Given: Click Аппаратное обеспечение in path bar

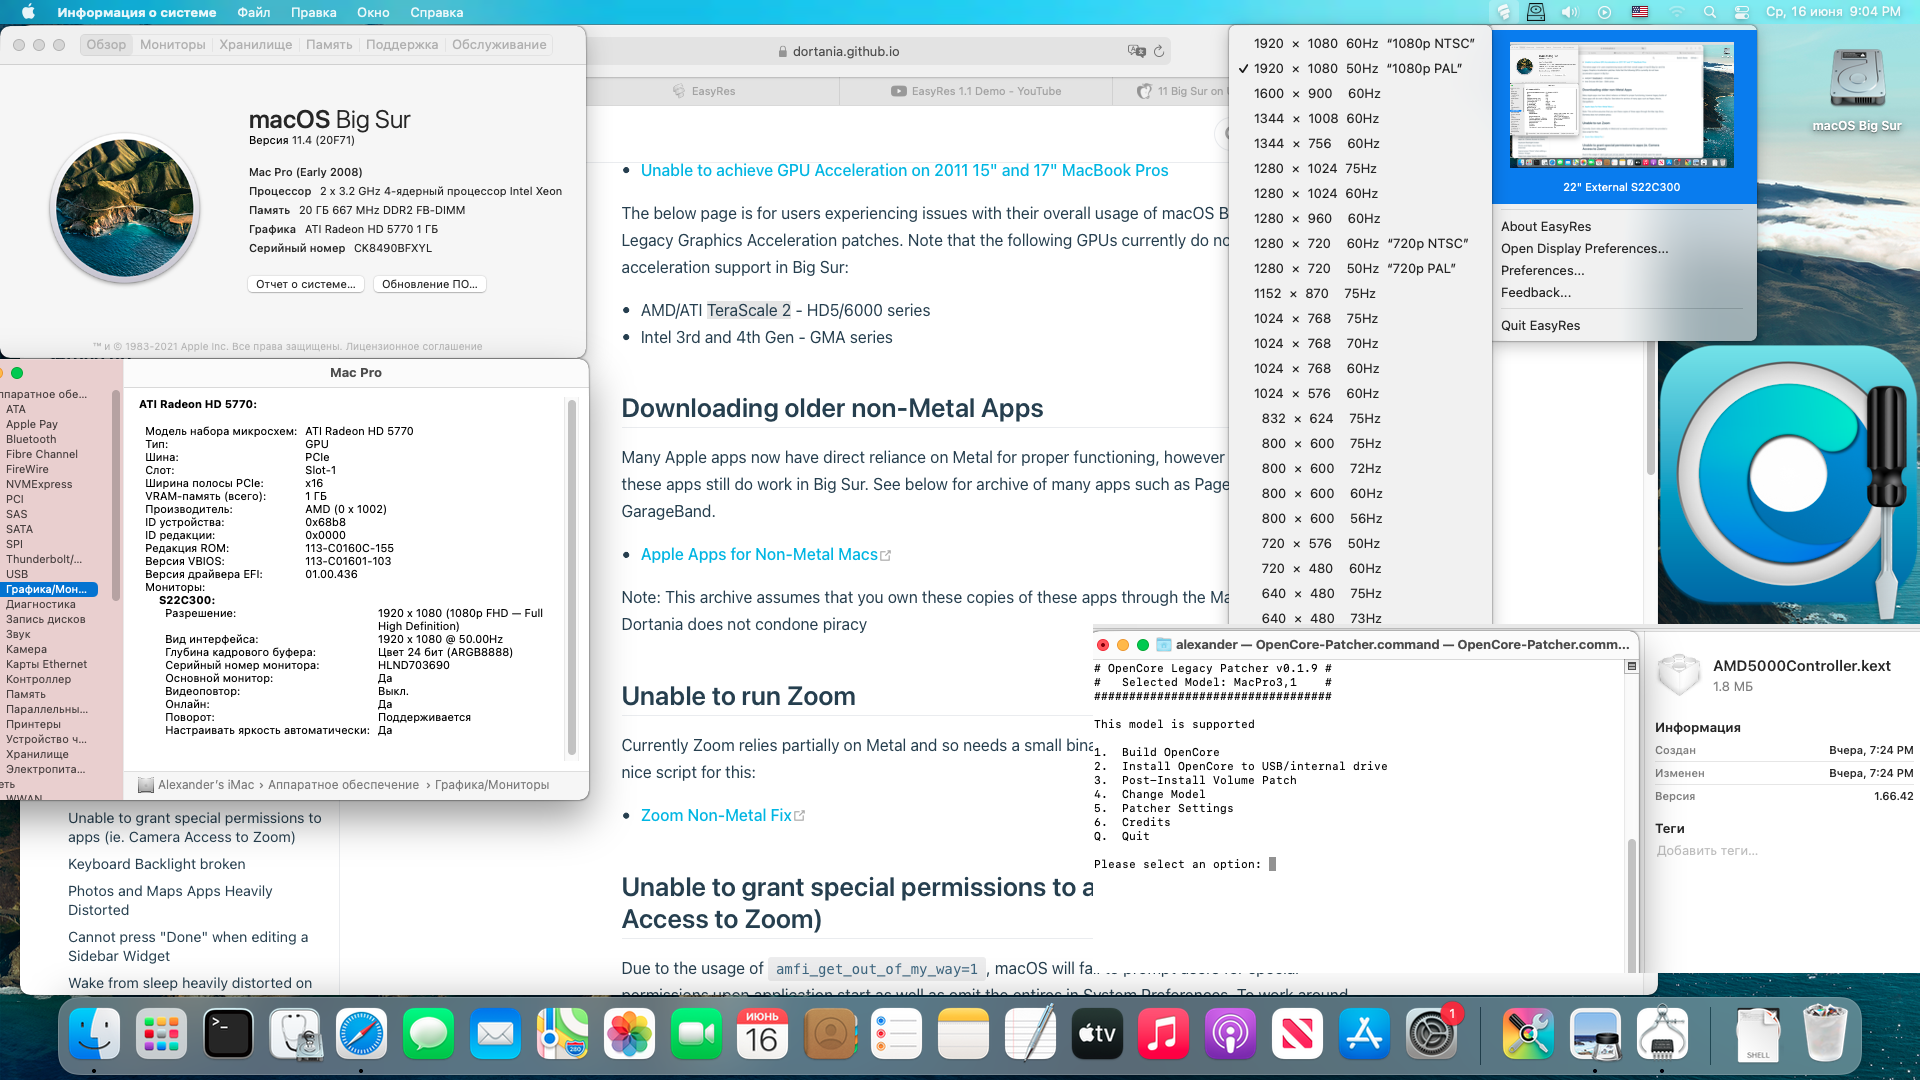Looking at the screenshot, I should tap(343, 785).
